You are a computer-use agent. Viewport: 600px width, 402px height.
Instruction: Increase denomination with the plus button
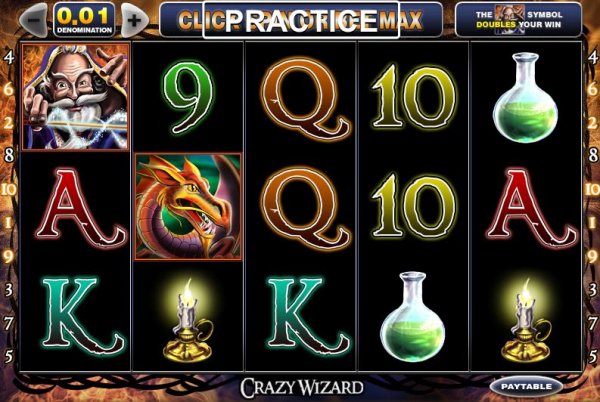click(x=135, y=20)
